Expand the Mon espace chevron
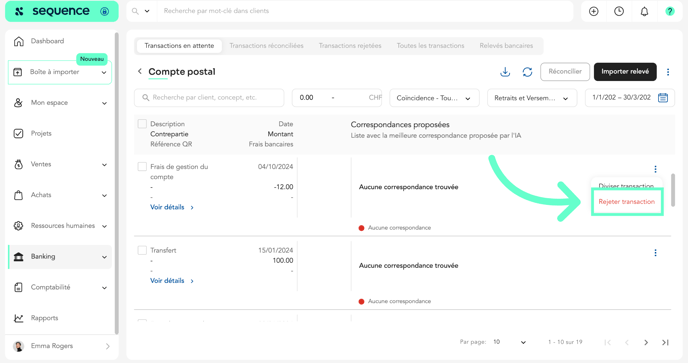This screenshot has width=688, height=363. pos(104,103)
